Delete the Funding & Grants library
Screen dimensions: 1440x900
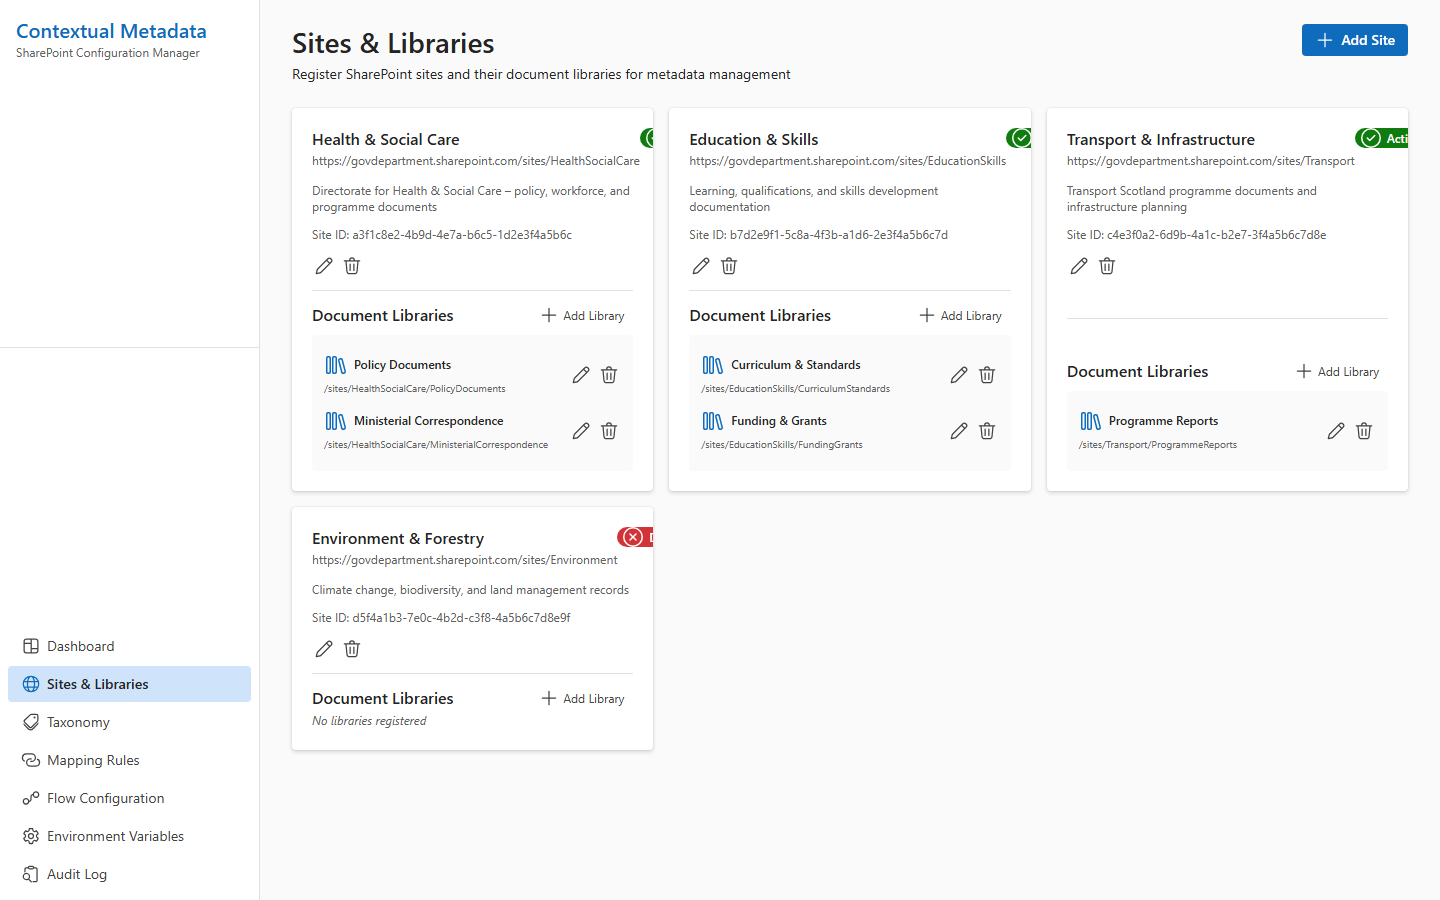point(987,431)
